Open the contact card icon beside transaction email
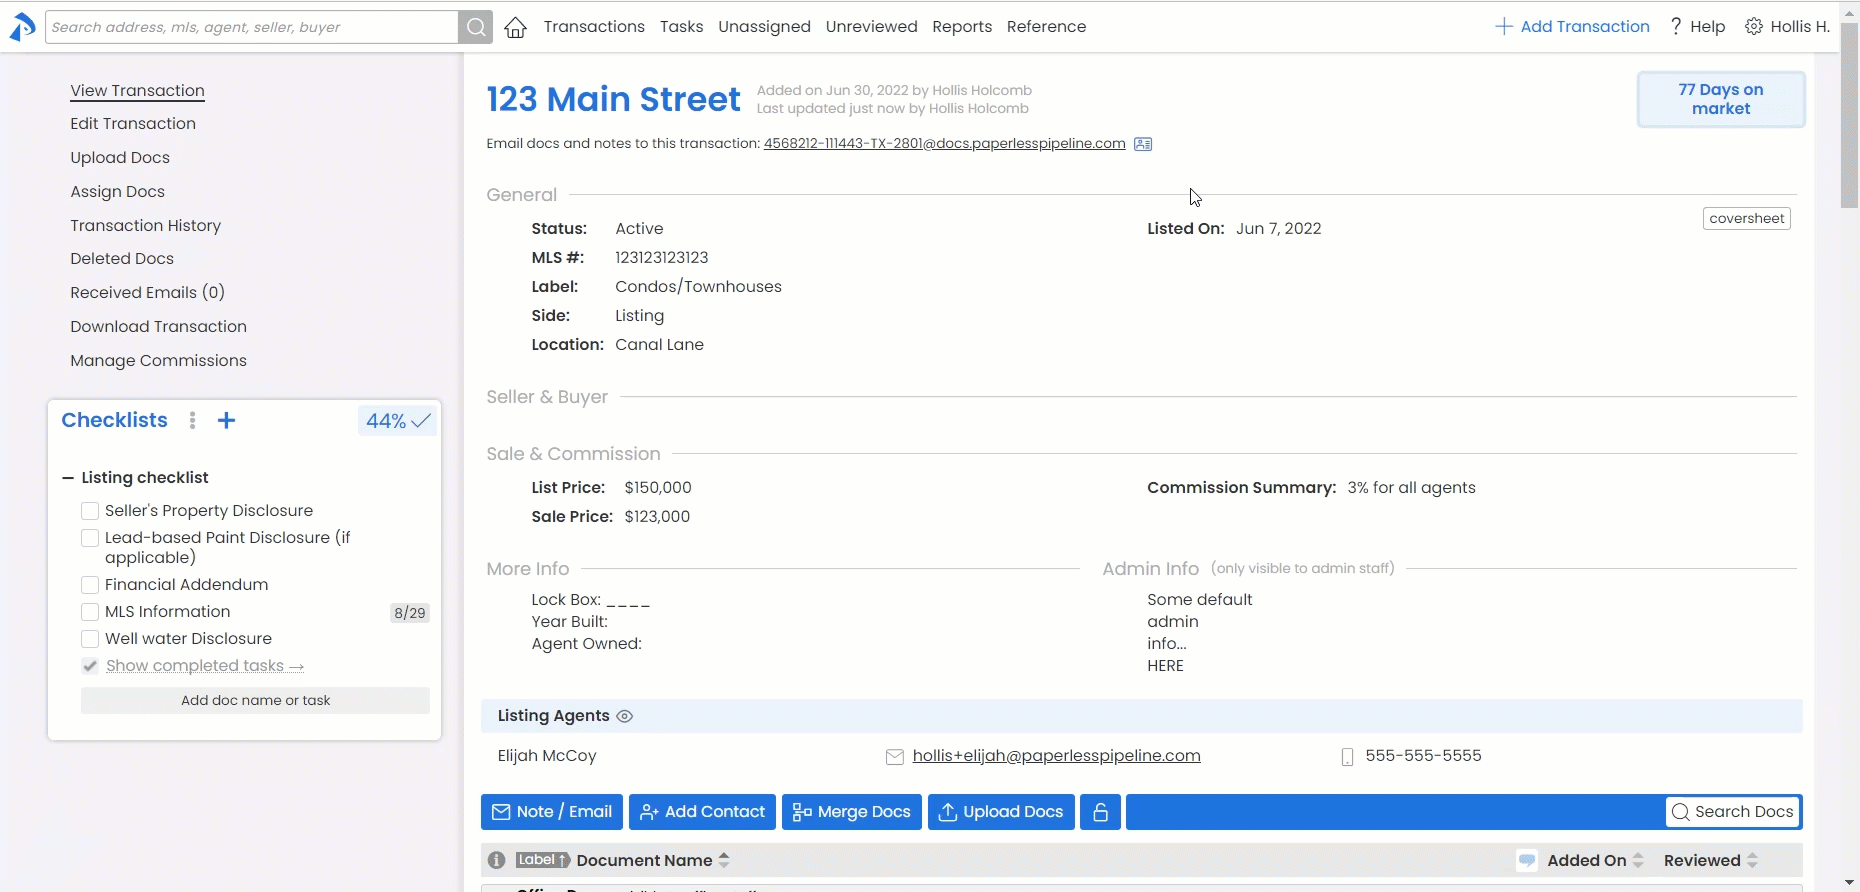Viewport: 1860px width, 892px height. tap(1143, 144)
